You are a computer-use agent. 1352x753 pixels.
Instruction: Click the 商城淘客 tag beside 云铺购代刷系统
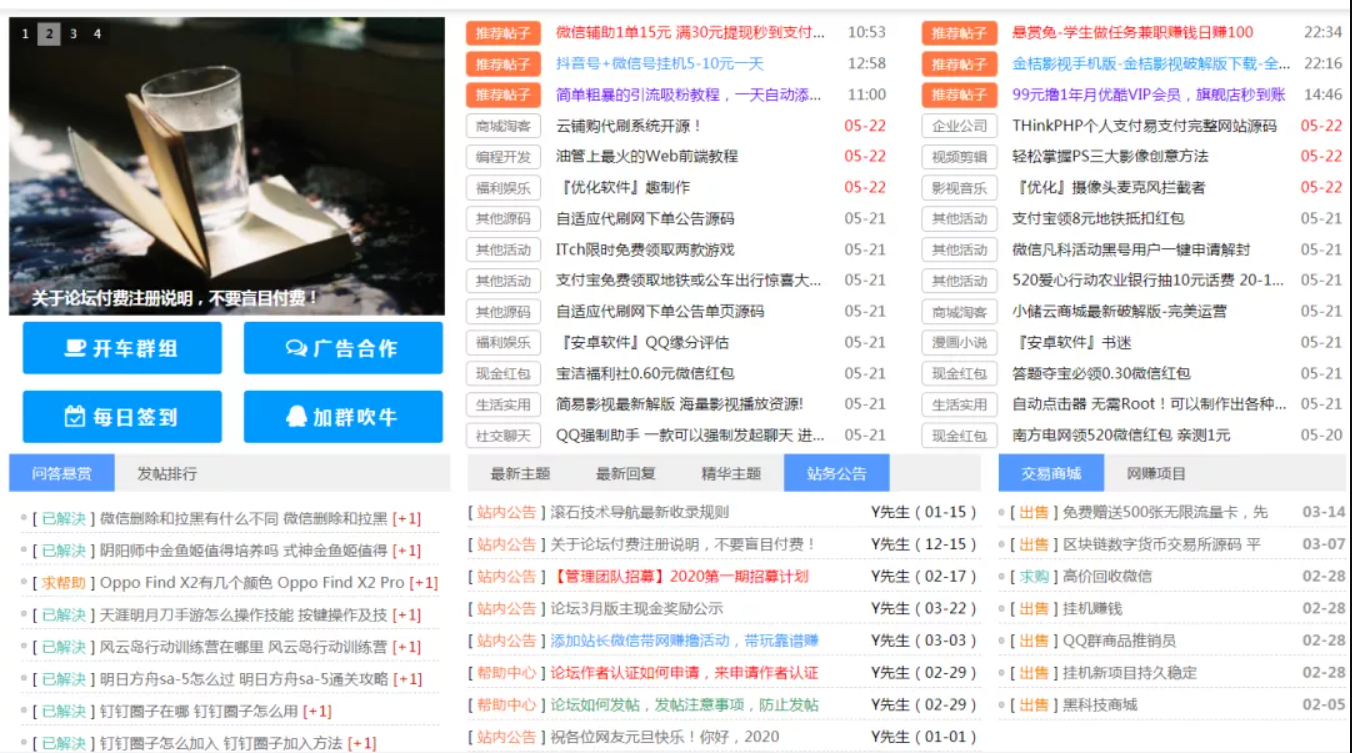coord(503,126)
